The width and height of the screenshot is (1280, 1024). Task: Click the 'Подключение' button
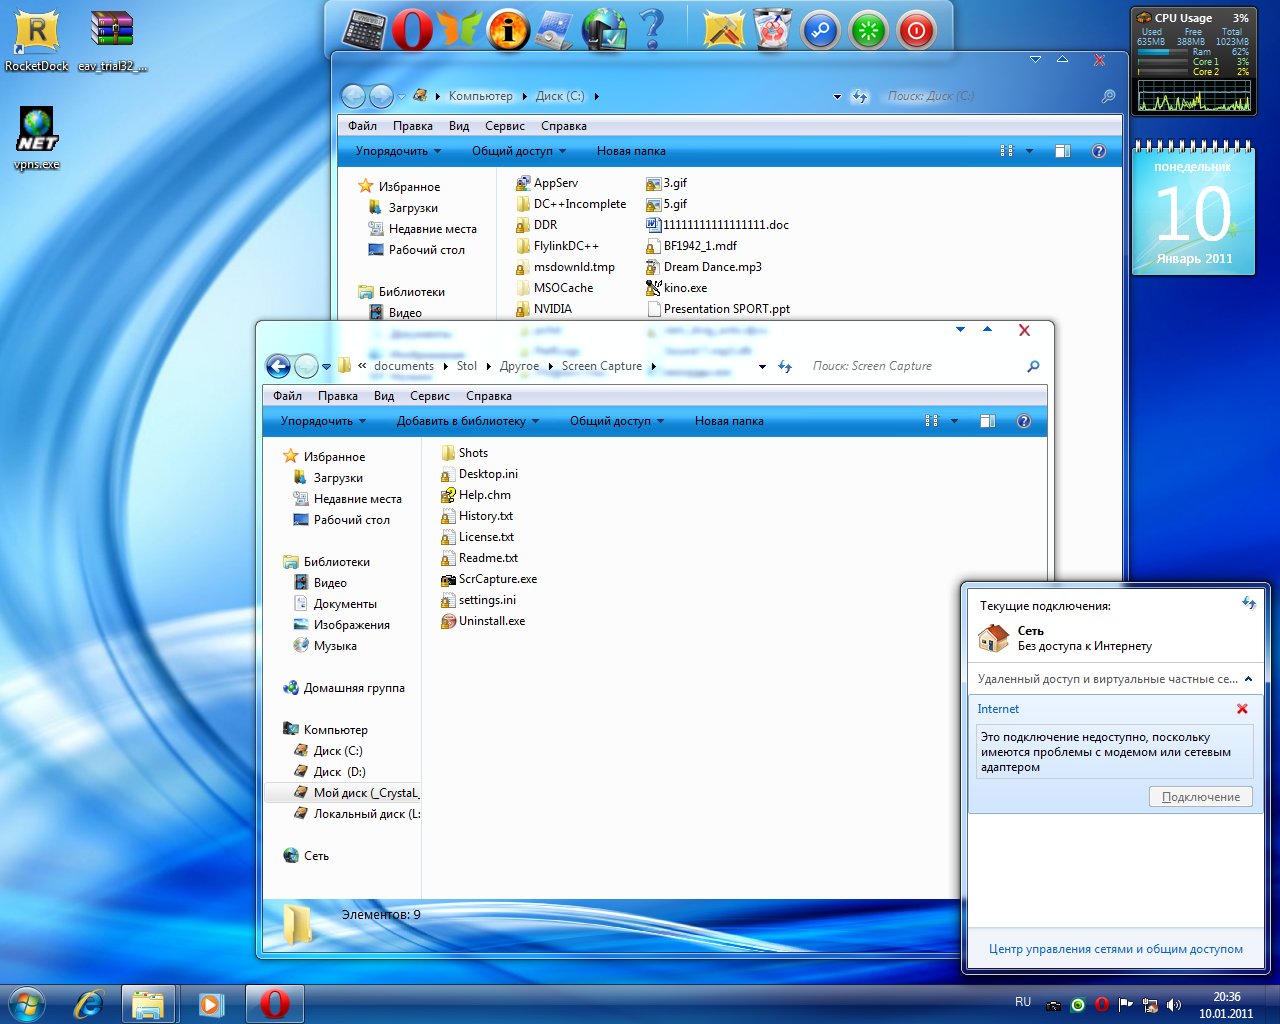coord(1200,797)
